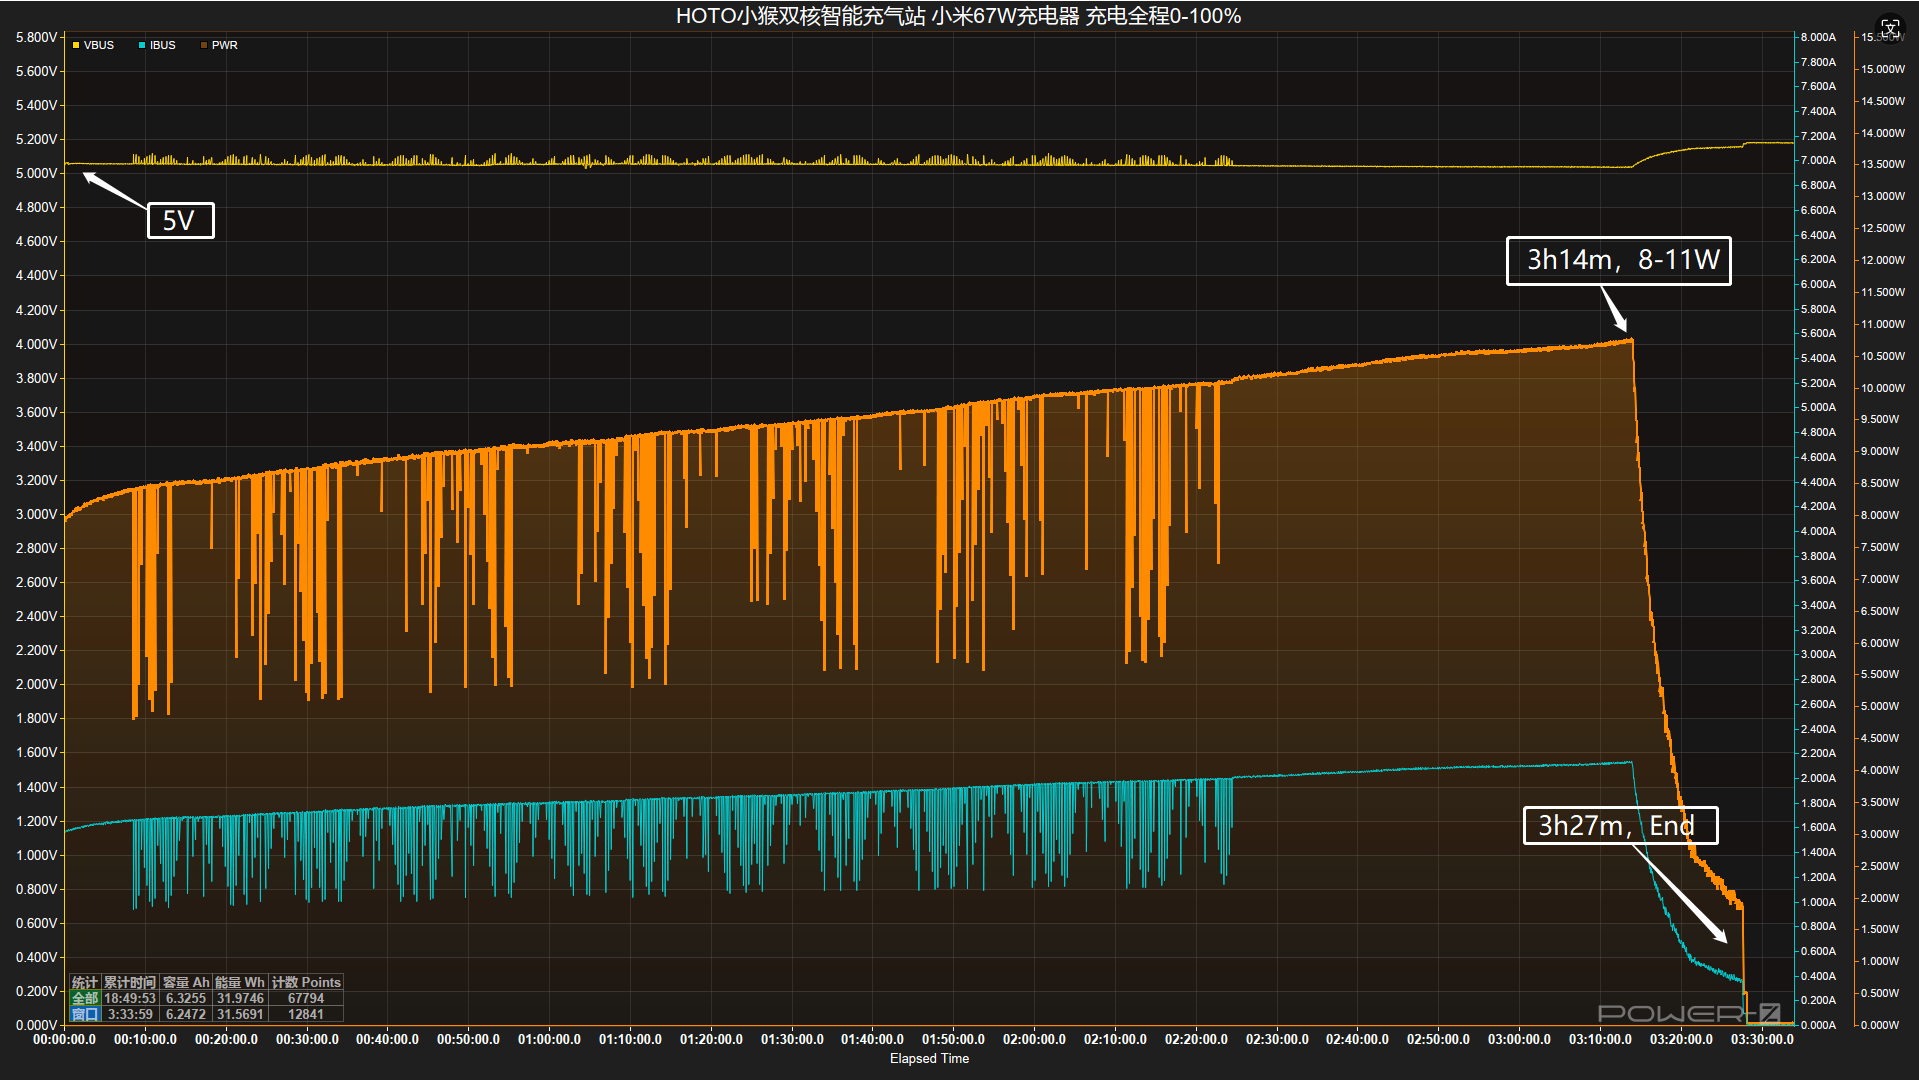The height and width of the screenshot is (1080, 1919).
Task: Click the 能量 Wh column header
Action: click(240, 982)
